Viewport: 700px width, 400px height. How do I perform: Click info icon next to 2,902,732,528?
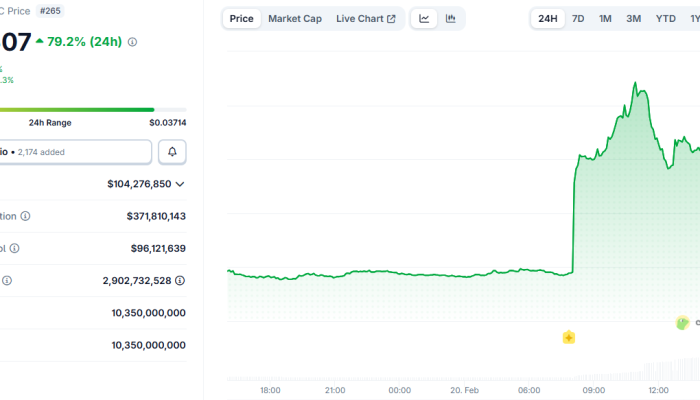[179, 281]
